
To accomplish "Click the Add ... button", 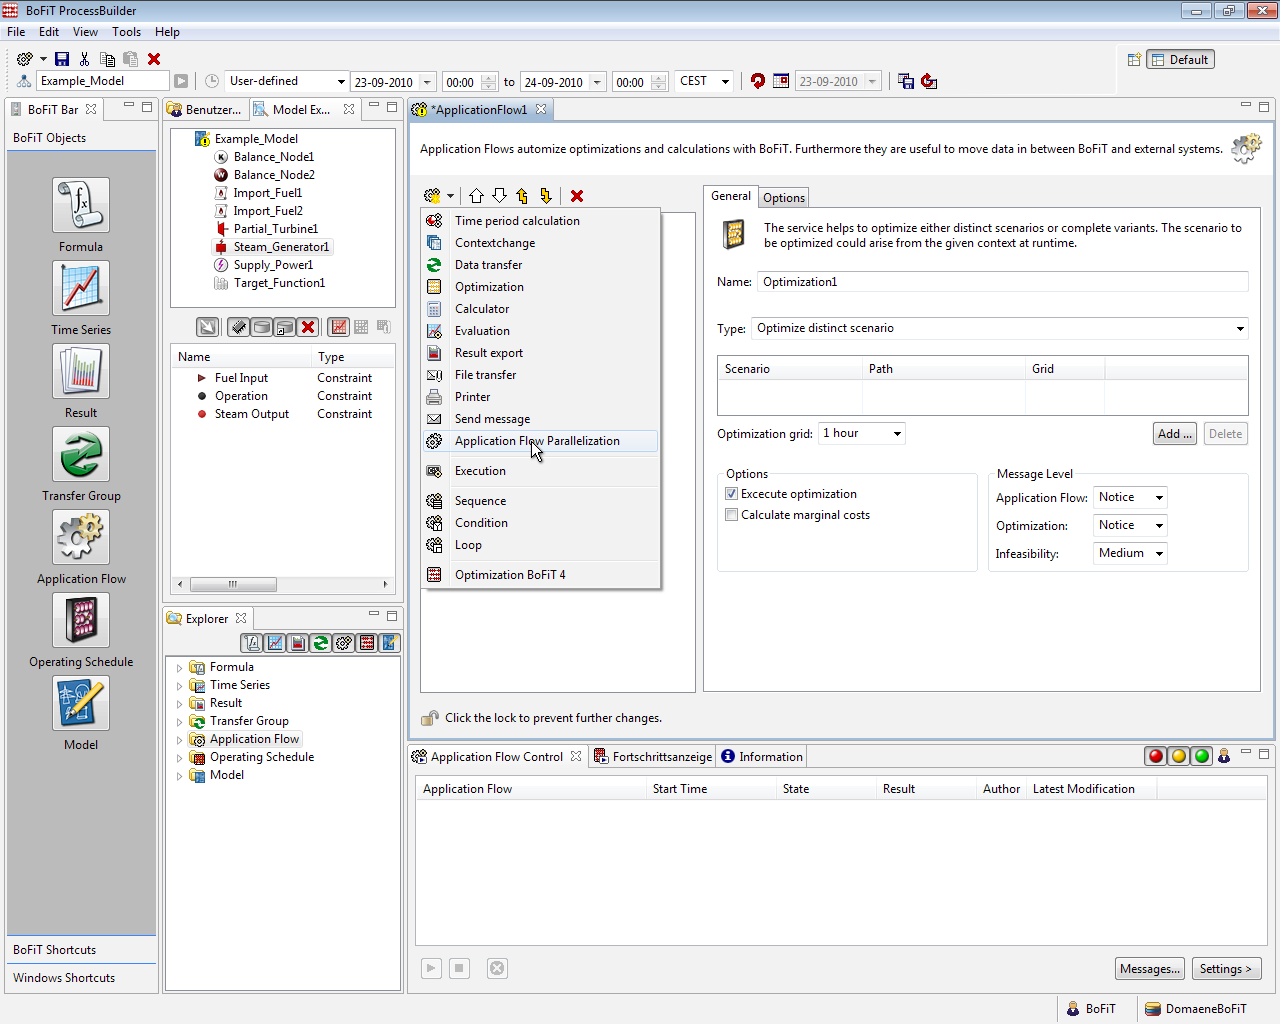I will [x=1175, y=434].
